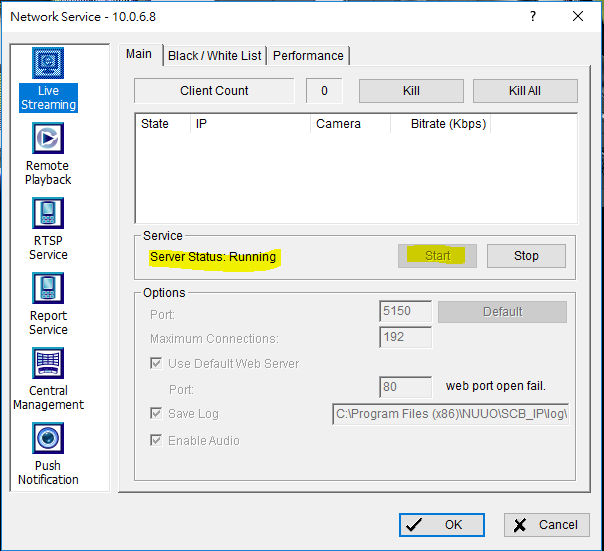The width and height of the screenshot is (604, 551).
Task: Click the Bitrate (Kbps) column header
Action: 448,125
